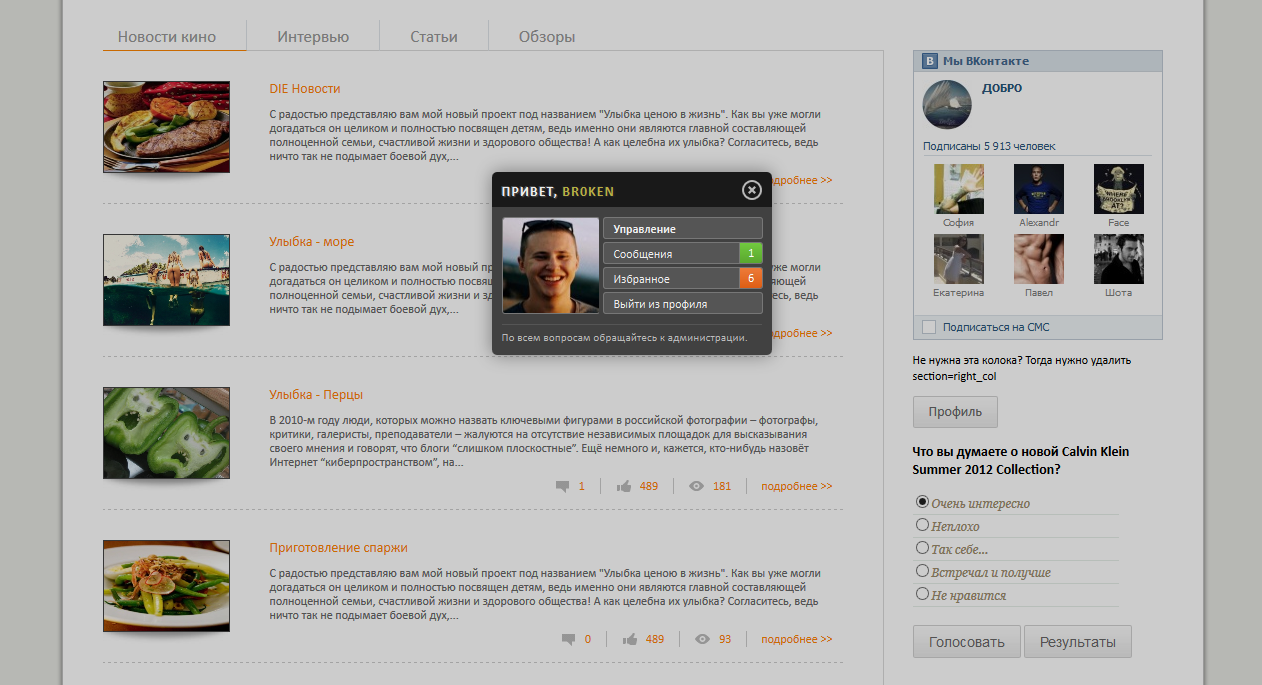Click views eye icon on Улыбка - Перцы article
Screen dimensions: 1262x685
pyautogui.click(x=697, y=487)
